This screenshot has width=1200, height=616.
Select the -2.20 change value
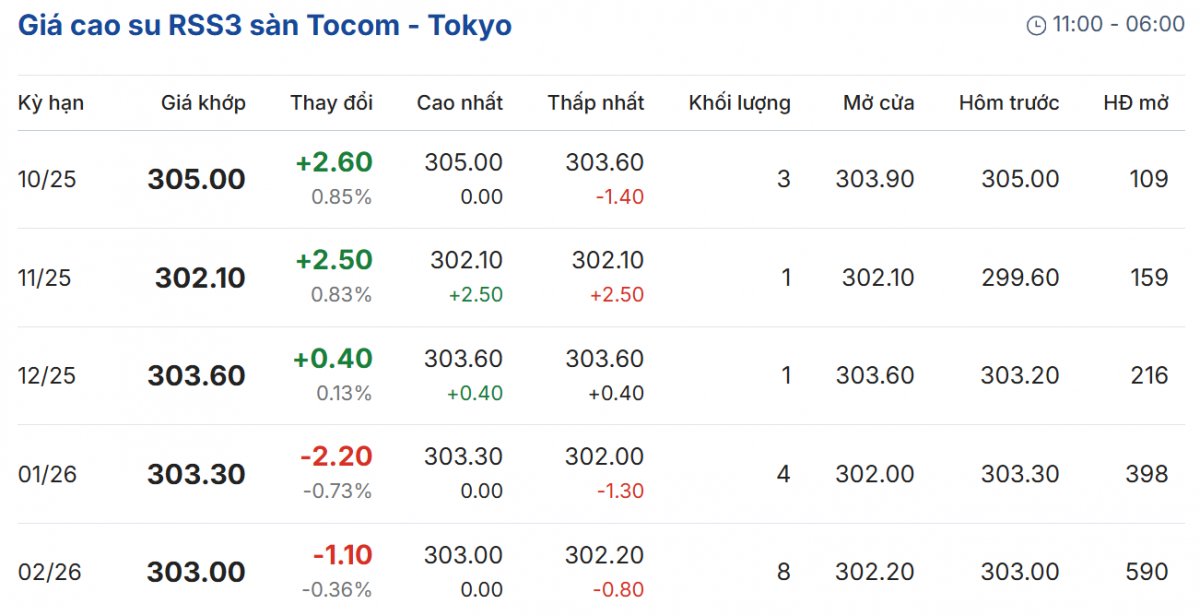pos(336,457)
